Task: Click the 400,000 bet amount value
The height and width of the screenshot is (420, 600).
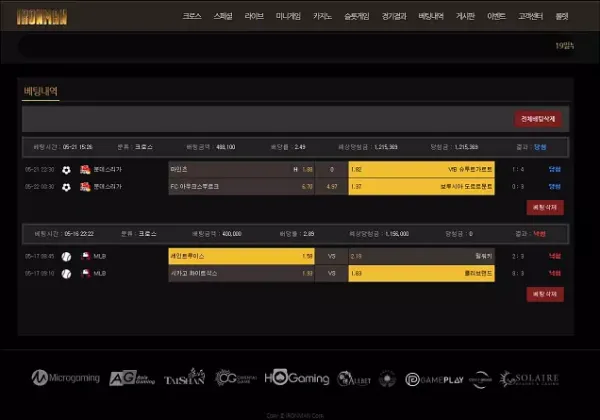Action: click(x=232, y=234)
